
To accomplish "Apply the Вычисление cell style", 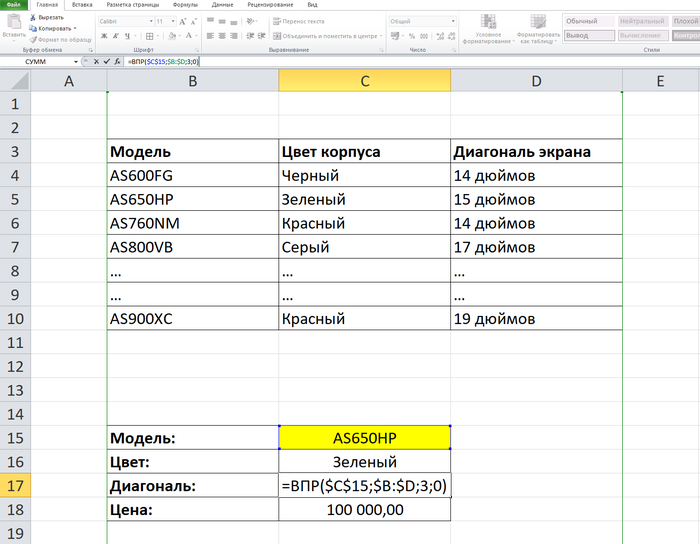I will (x=643, y=35).
